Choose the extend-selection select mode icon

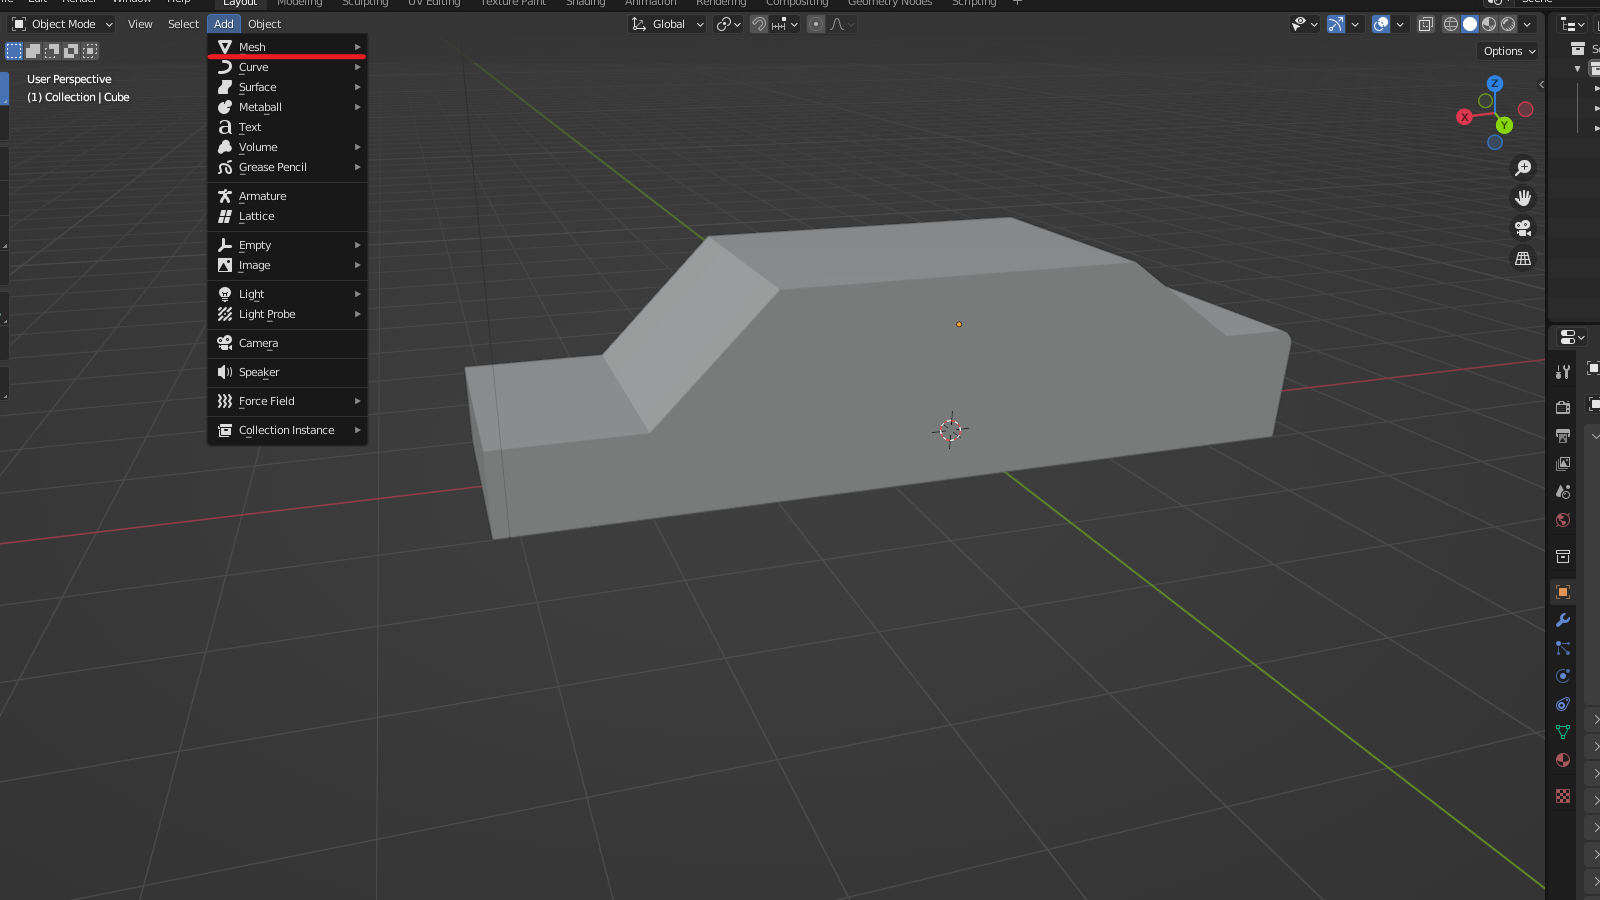33,51
